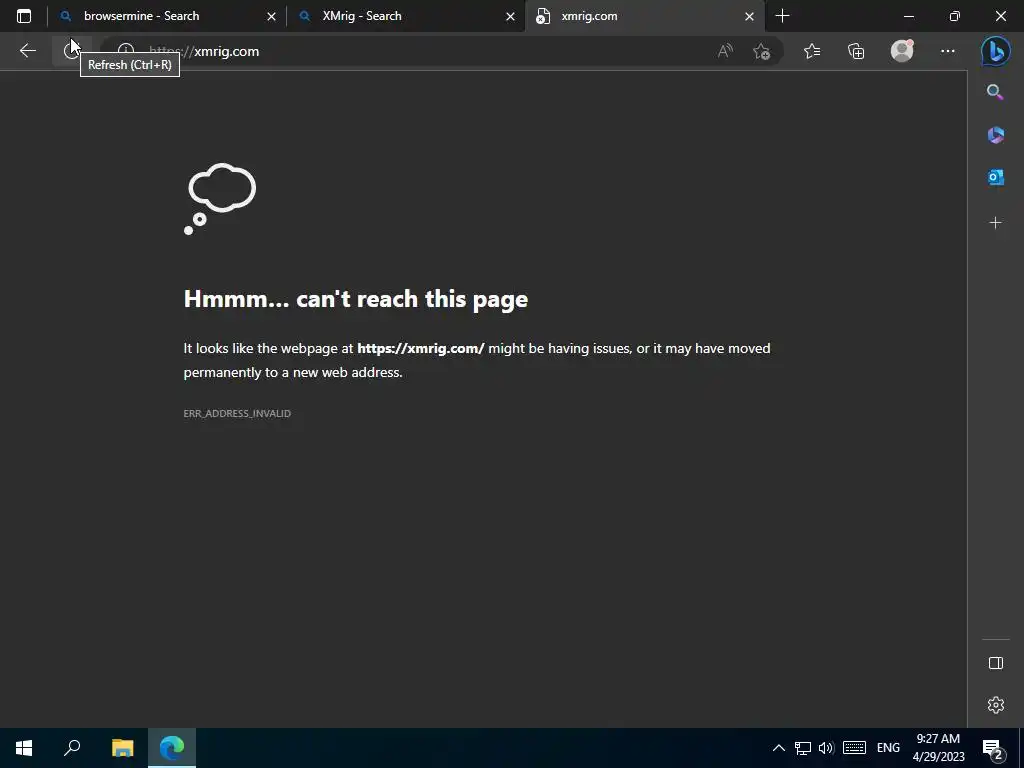Viewport: 1024px width, 768px height.
Task: Click Microsoft Edge taskbar icon
Action: tap(172, 748)
